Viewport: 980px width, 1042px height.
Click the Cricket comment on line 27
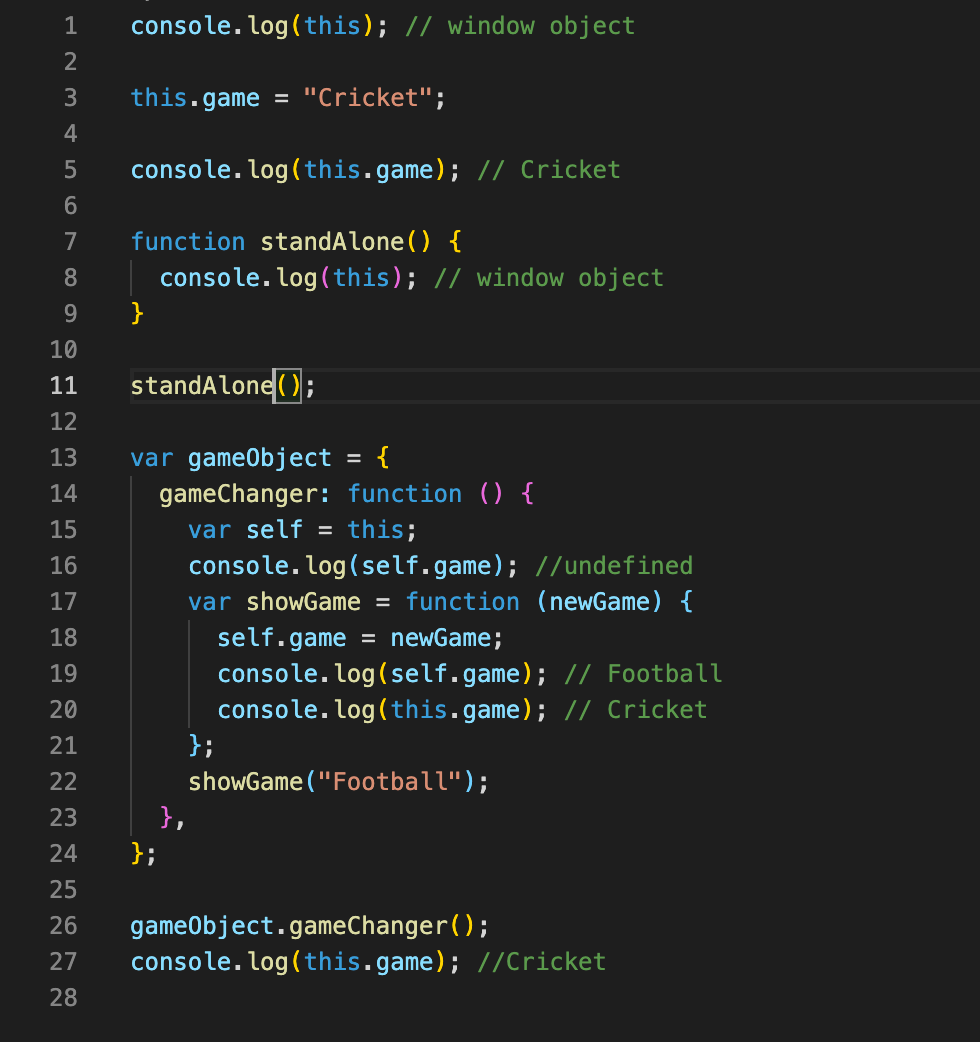pos(540,961)
